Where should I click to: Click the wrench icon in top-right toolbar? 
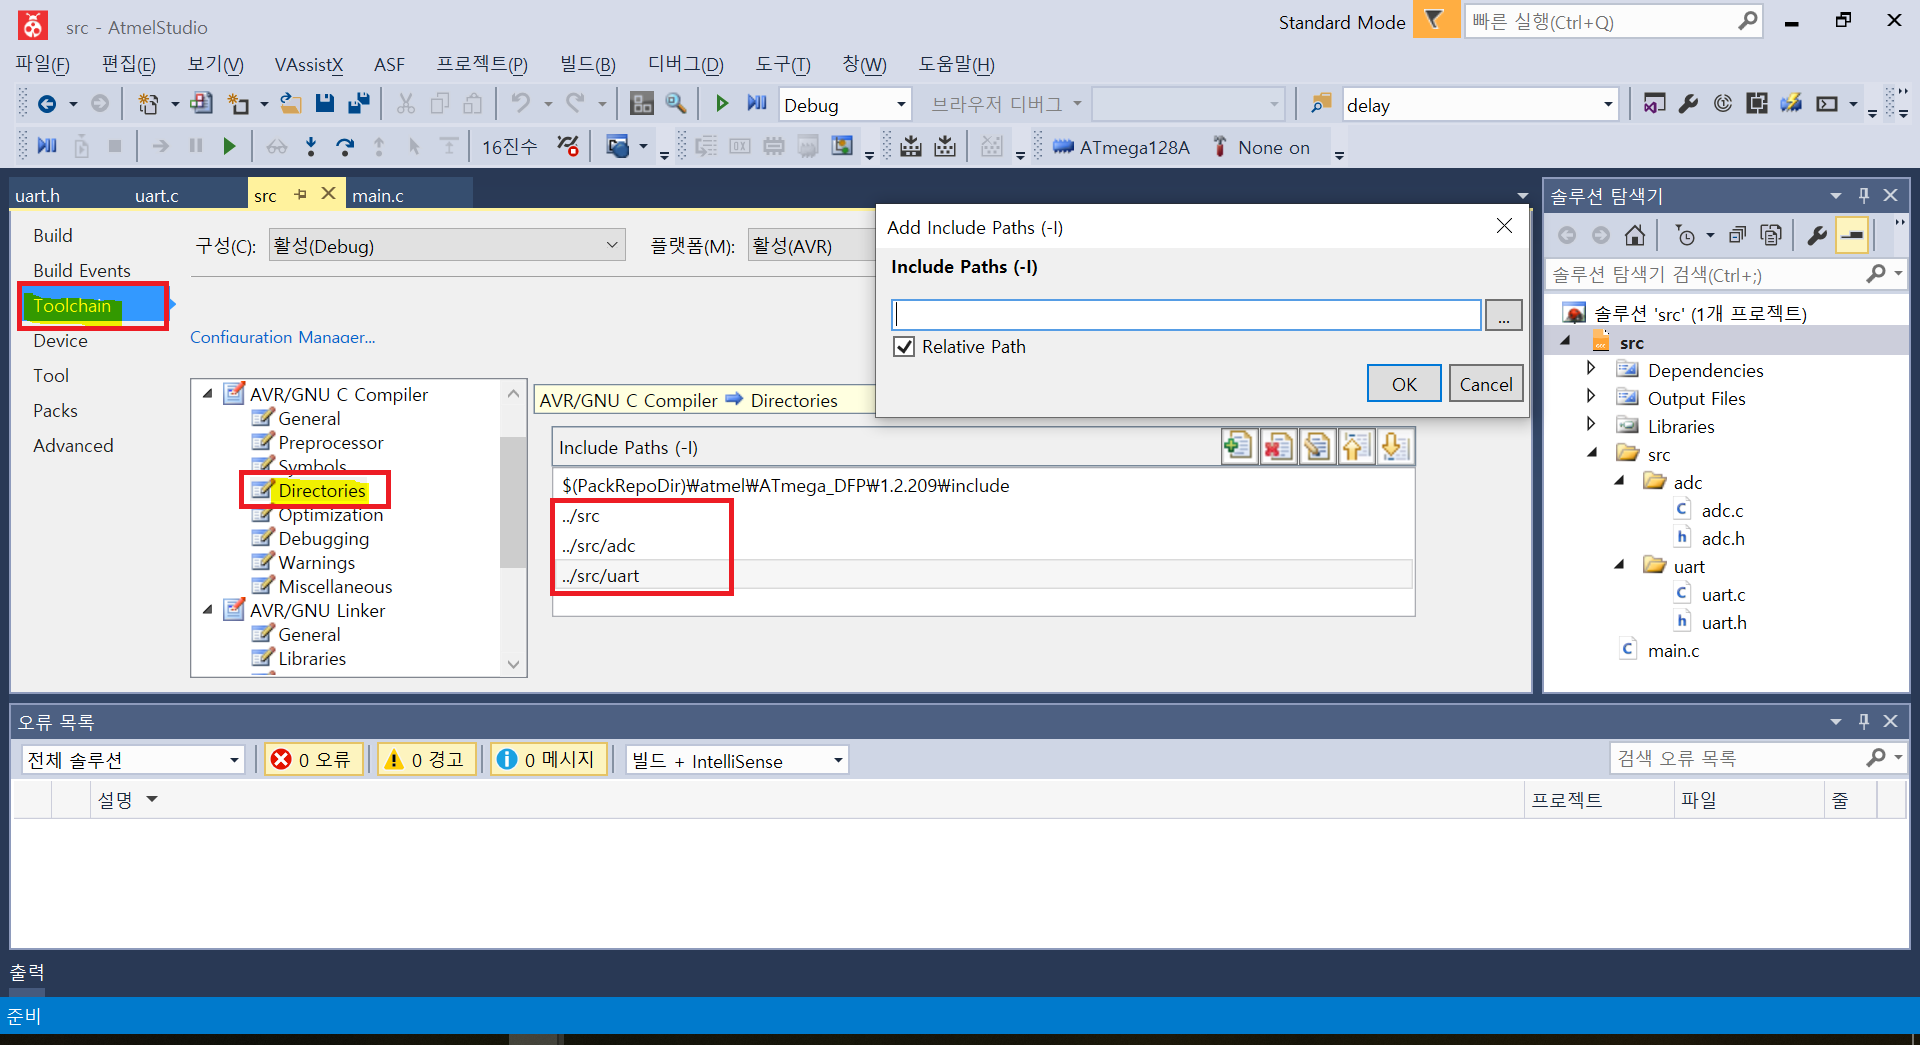(1689, 104)
